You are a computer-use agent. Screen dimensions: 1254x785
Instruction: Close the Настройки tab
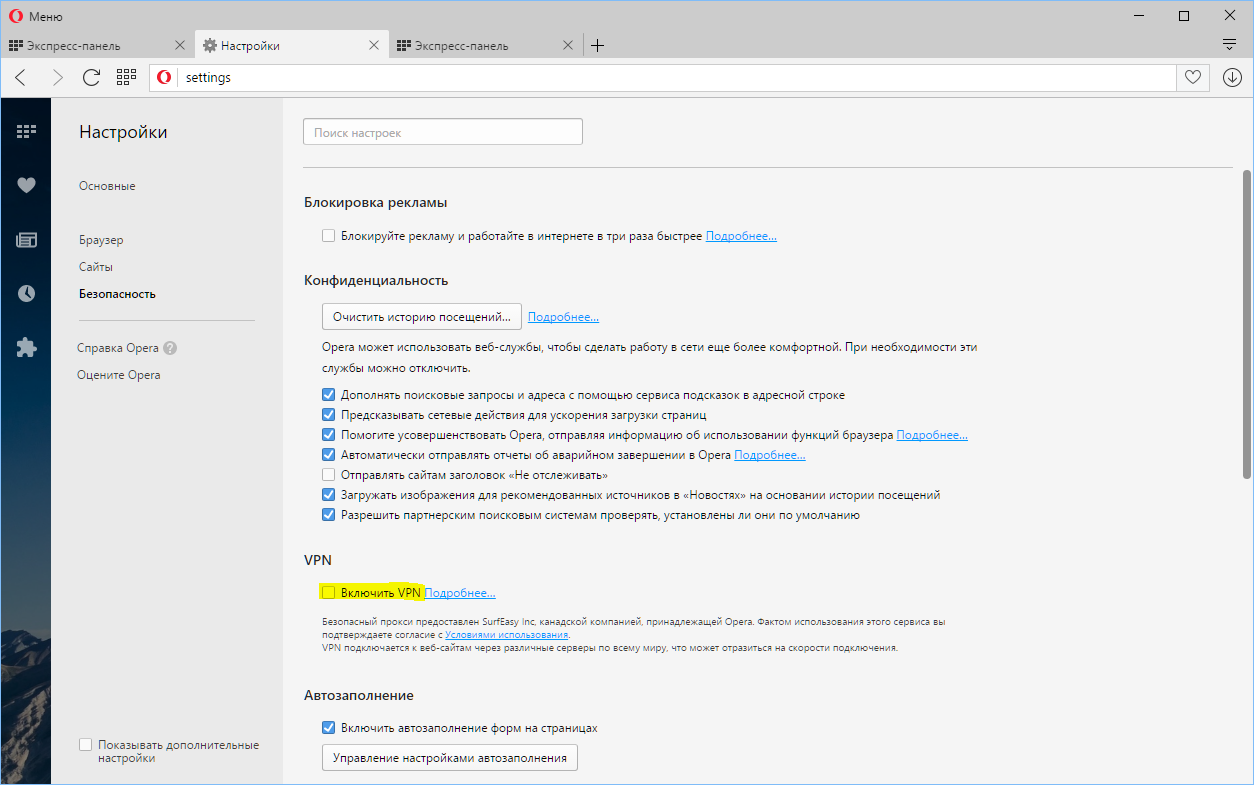point(374,45)
